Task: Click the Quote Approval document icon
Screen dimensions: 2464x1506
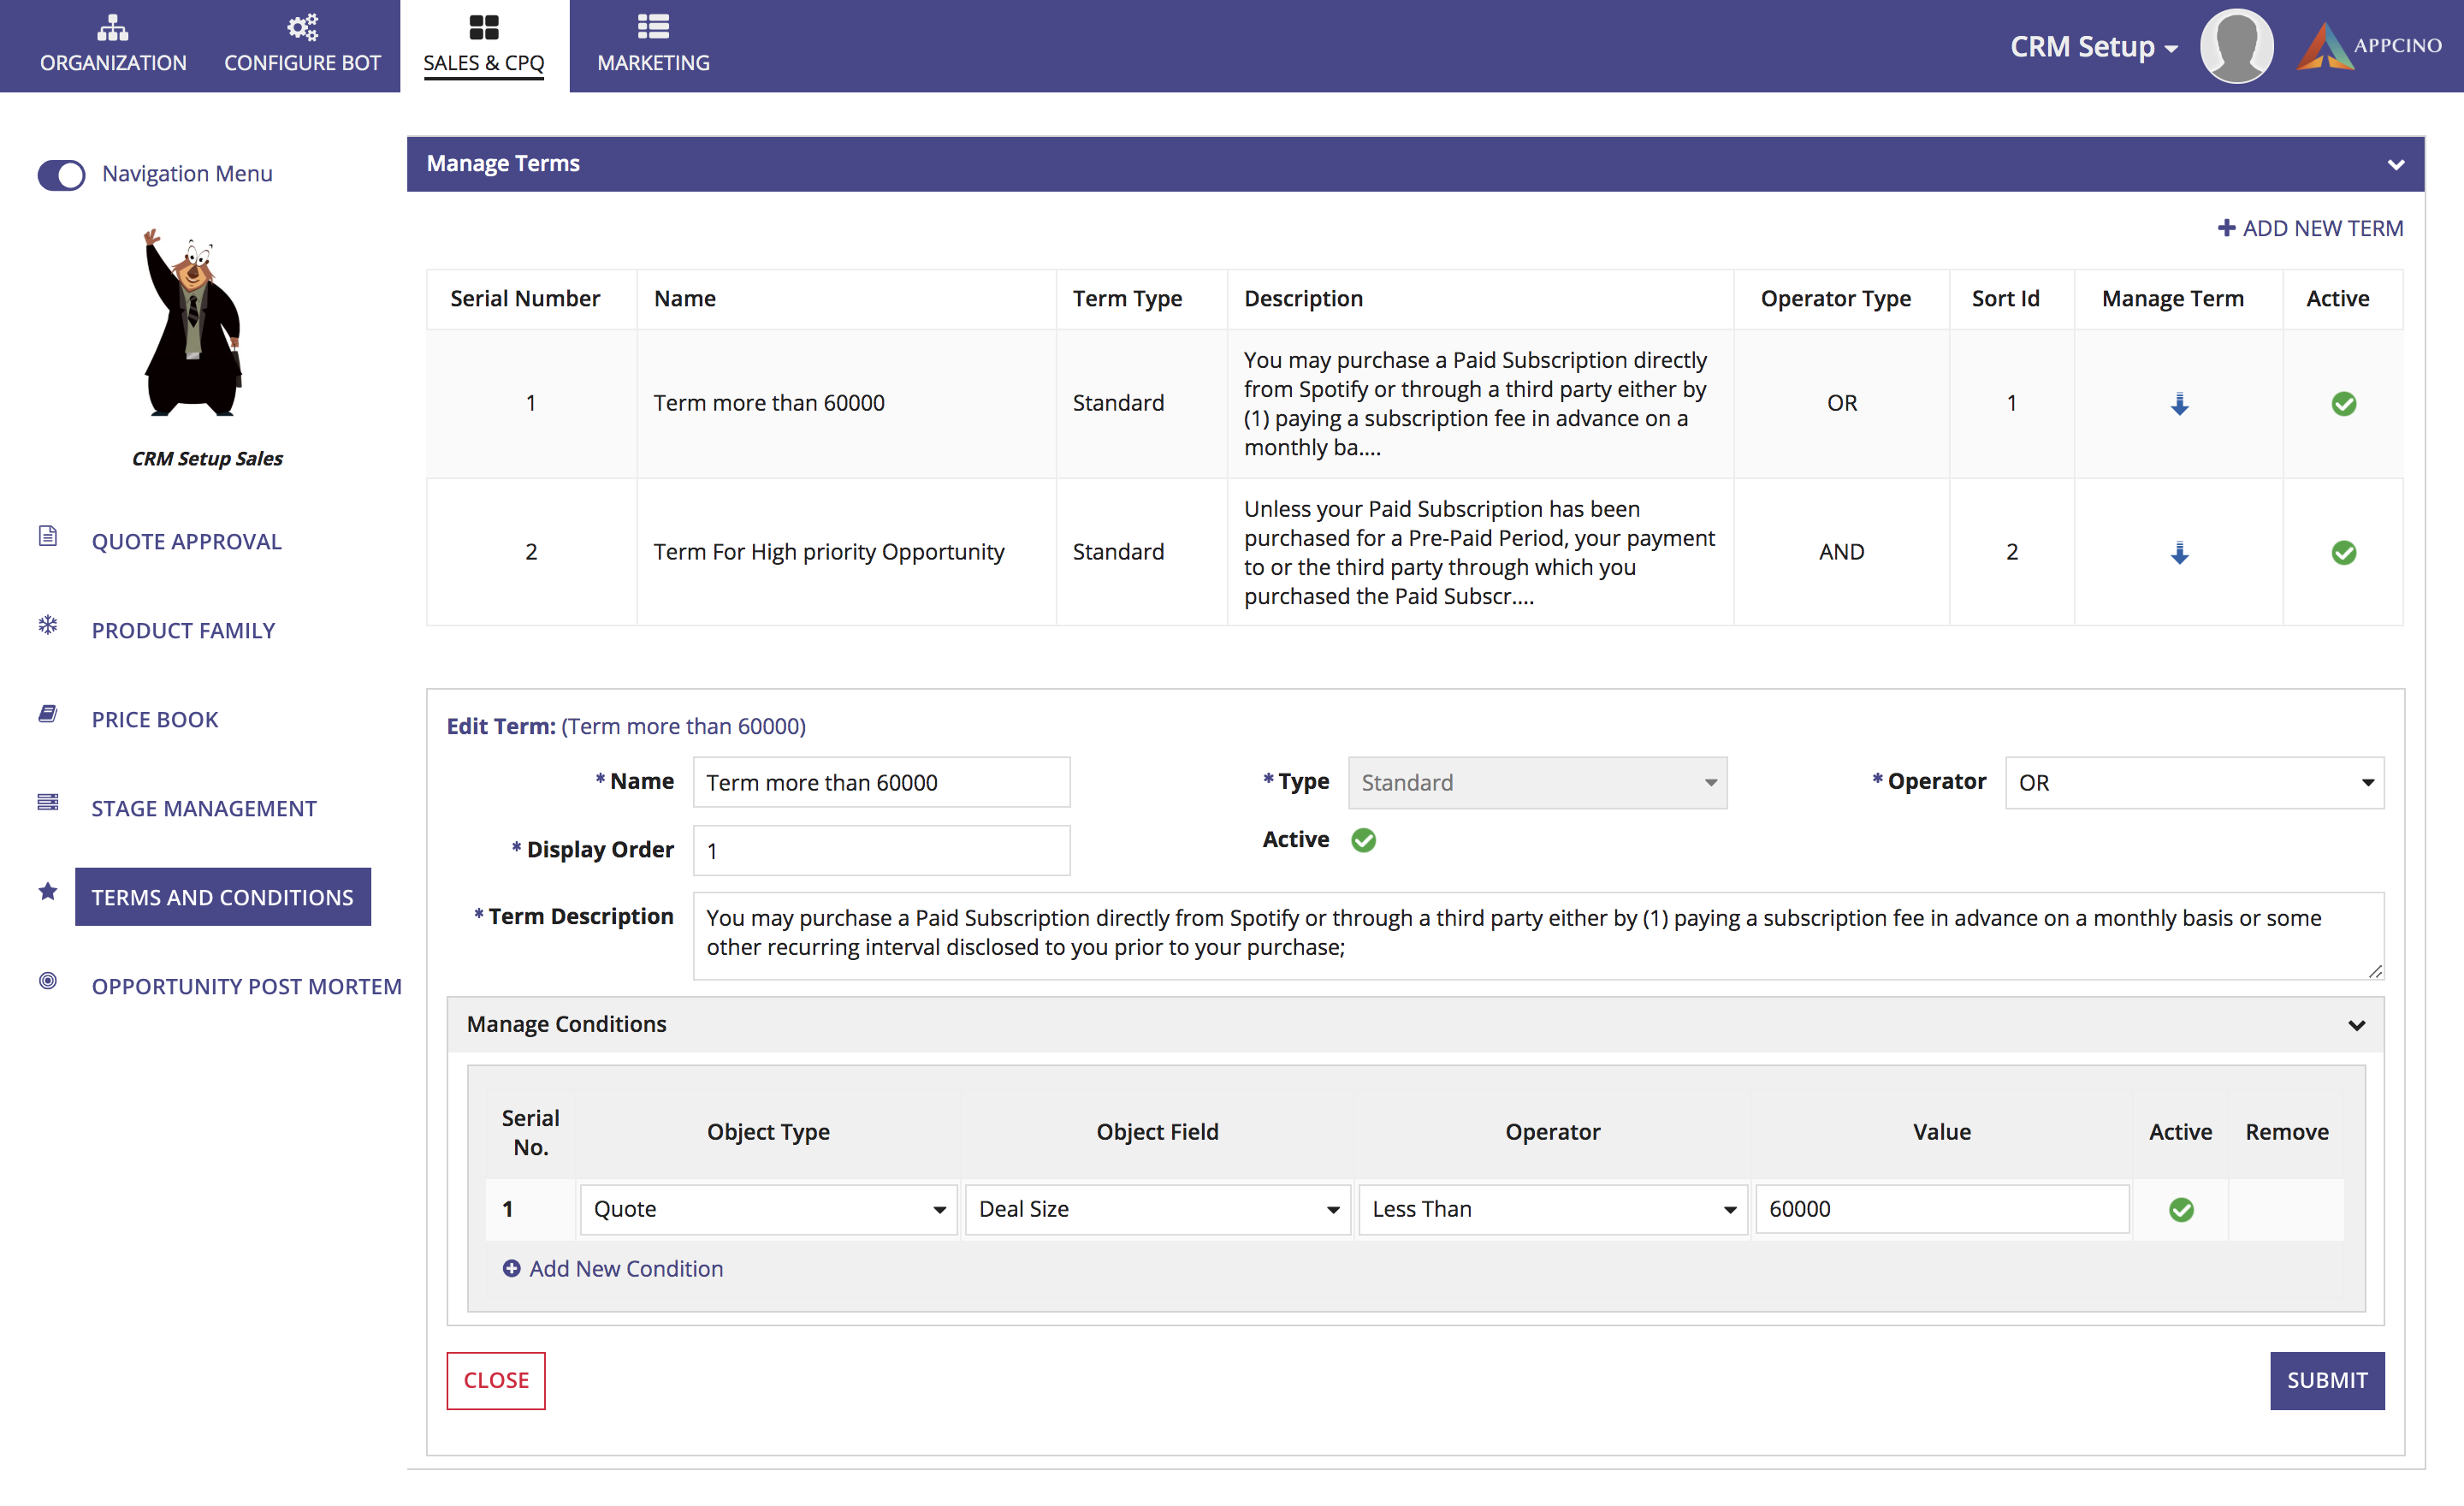Action: click(48, 536)
